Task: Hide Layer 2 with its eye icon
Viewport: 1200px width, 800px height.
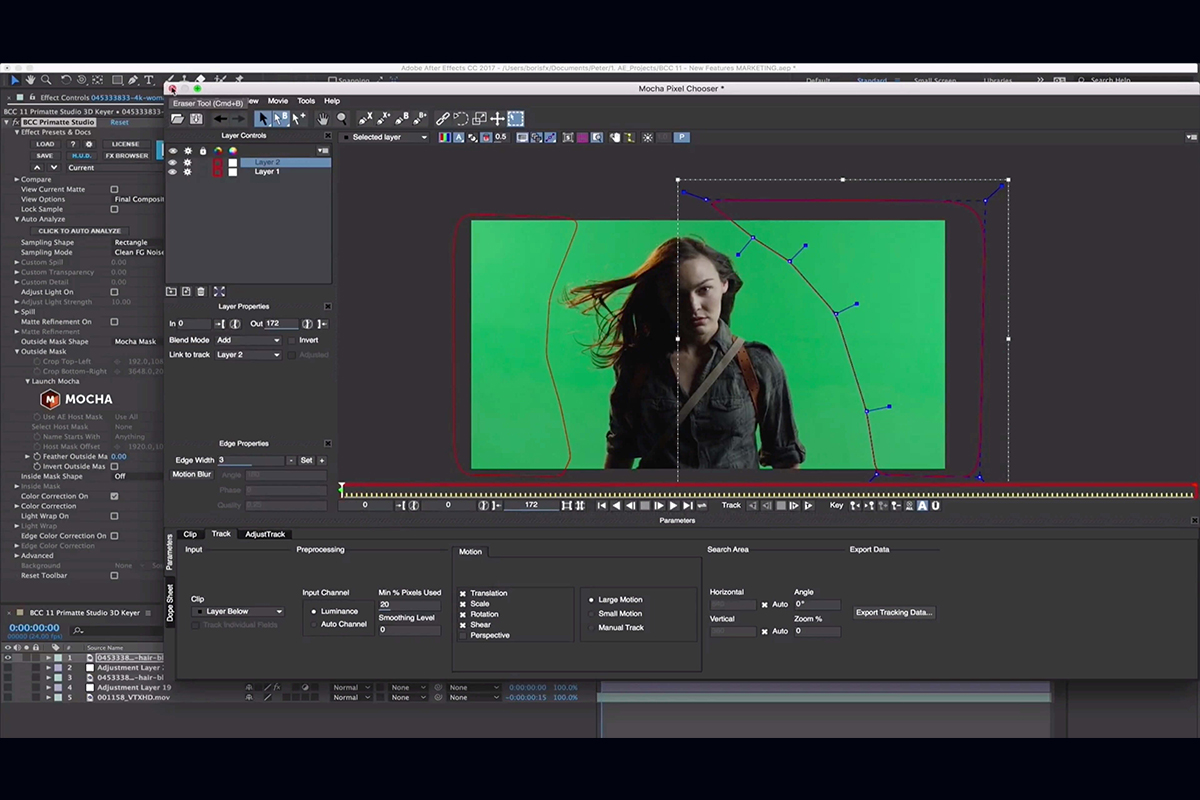Action: click(172, 162)
